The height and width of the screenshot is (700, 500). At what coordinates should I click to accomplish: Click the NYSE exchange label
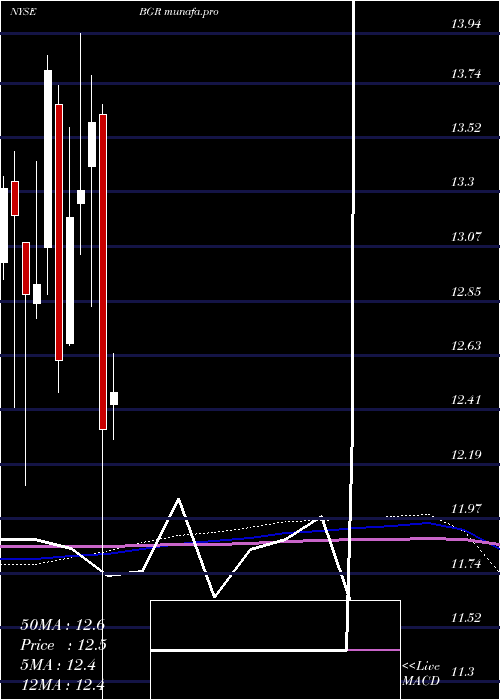coord(23,12)
